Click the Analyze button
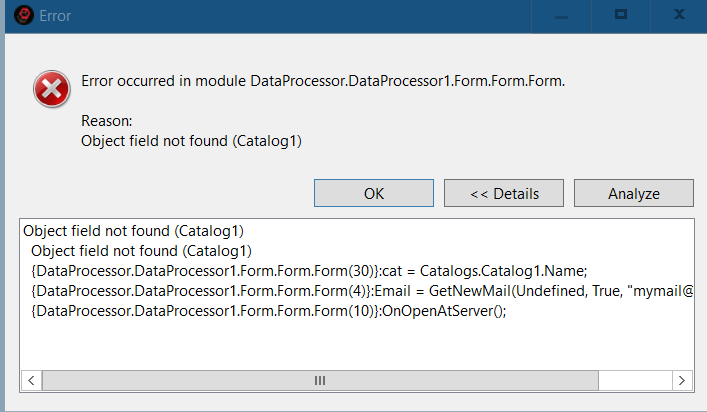The image size is (707, 412). tap(633, 194)
